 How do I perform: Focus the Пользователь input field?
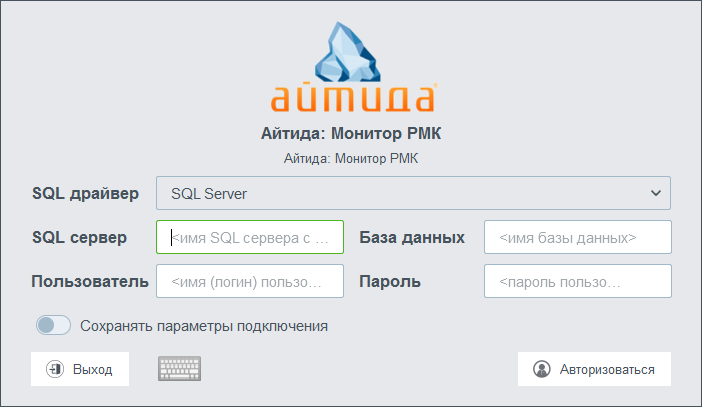tap(250, 281)
